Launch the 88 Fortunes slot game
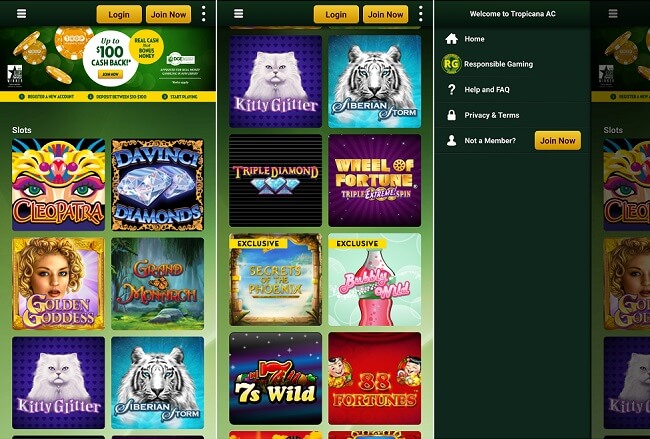 pos(374,378)
